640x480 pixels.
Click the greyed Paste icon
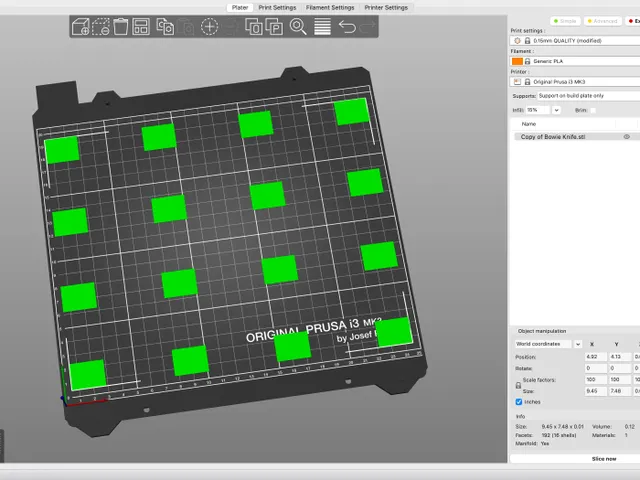click(x=187, y=27)
